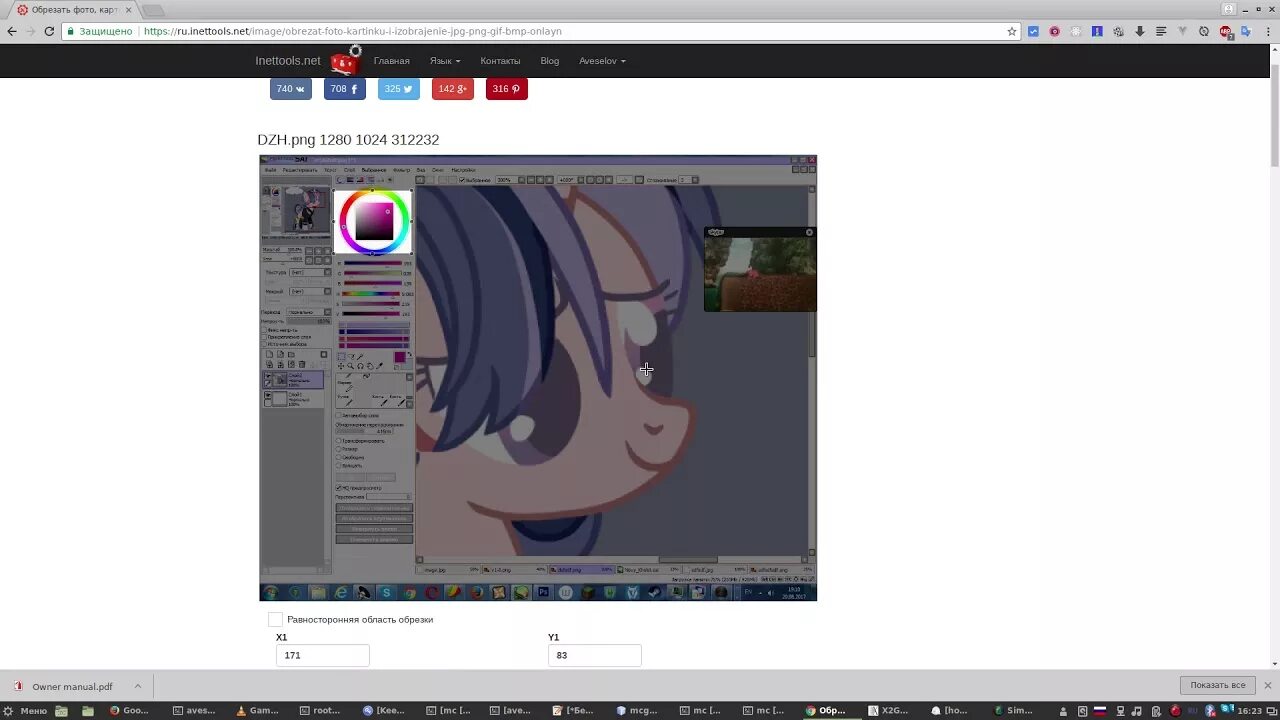Screen dimensions: 1280x720
Task: Open a new browser tab
Action: click(x=153, y=10)
